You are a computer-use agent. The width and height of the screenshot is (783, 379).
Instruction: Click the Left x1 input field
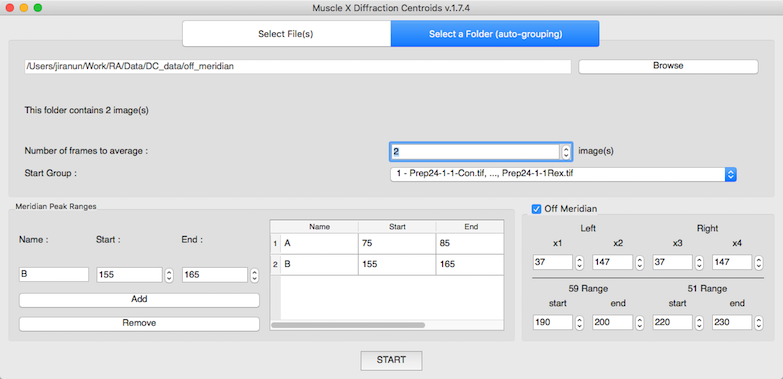[553, 262]
